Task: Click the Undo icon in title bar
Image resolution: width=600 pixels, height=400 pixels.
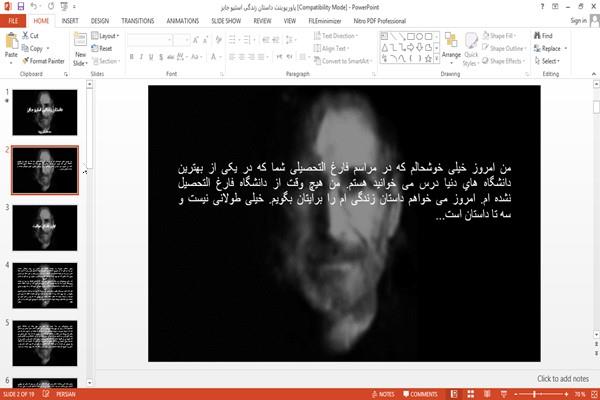Action: click(x=33, y=6)
